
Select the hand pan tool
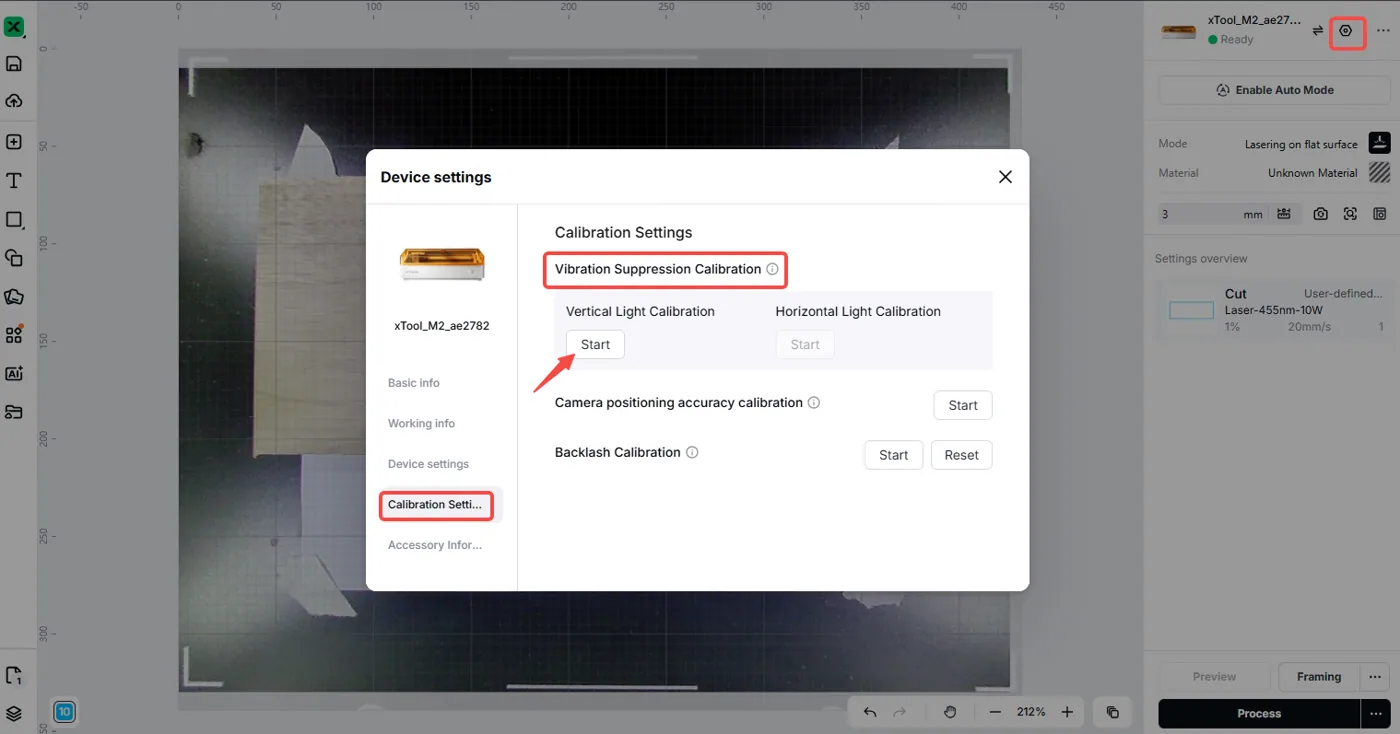click(x=950, y=712)
